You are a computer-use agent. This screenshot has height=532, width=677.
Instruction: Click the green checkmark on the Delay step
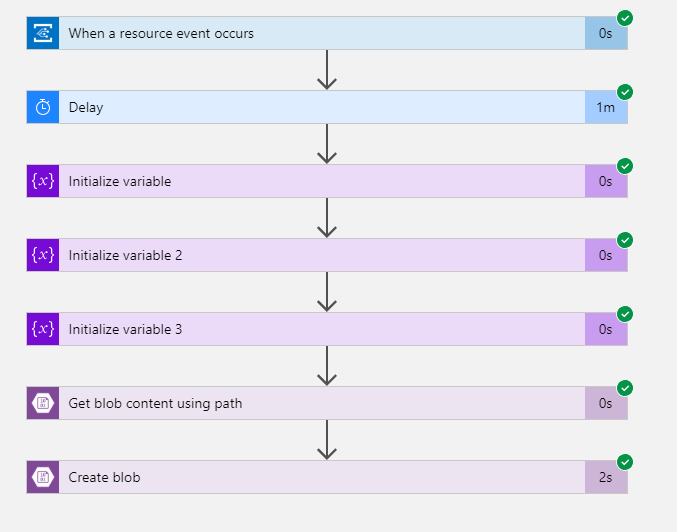(625, 92)
